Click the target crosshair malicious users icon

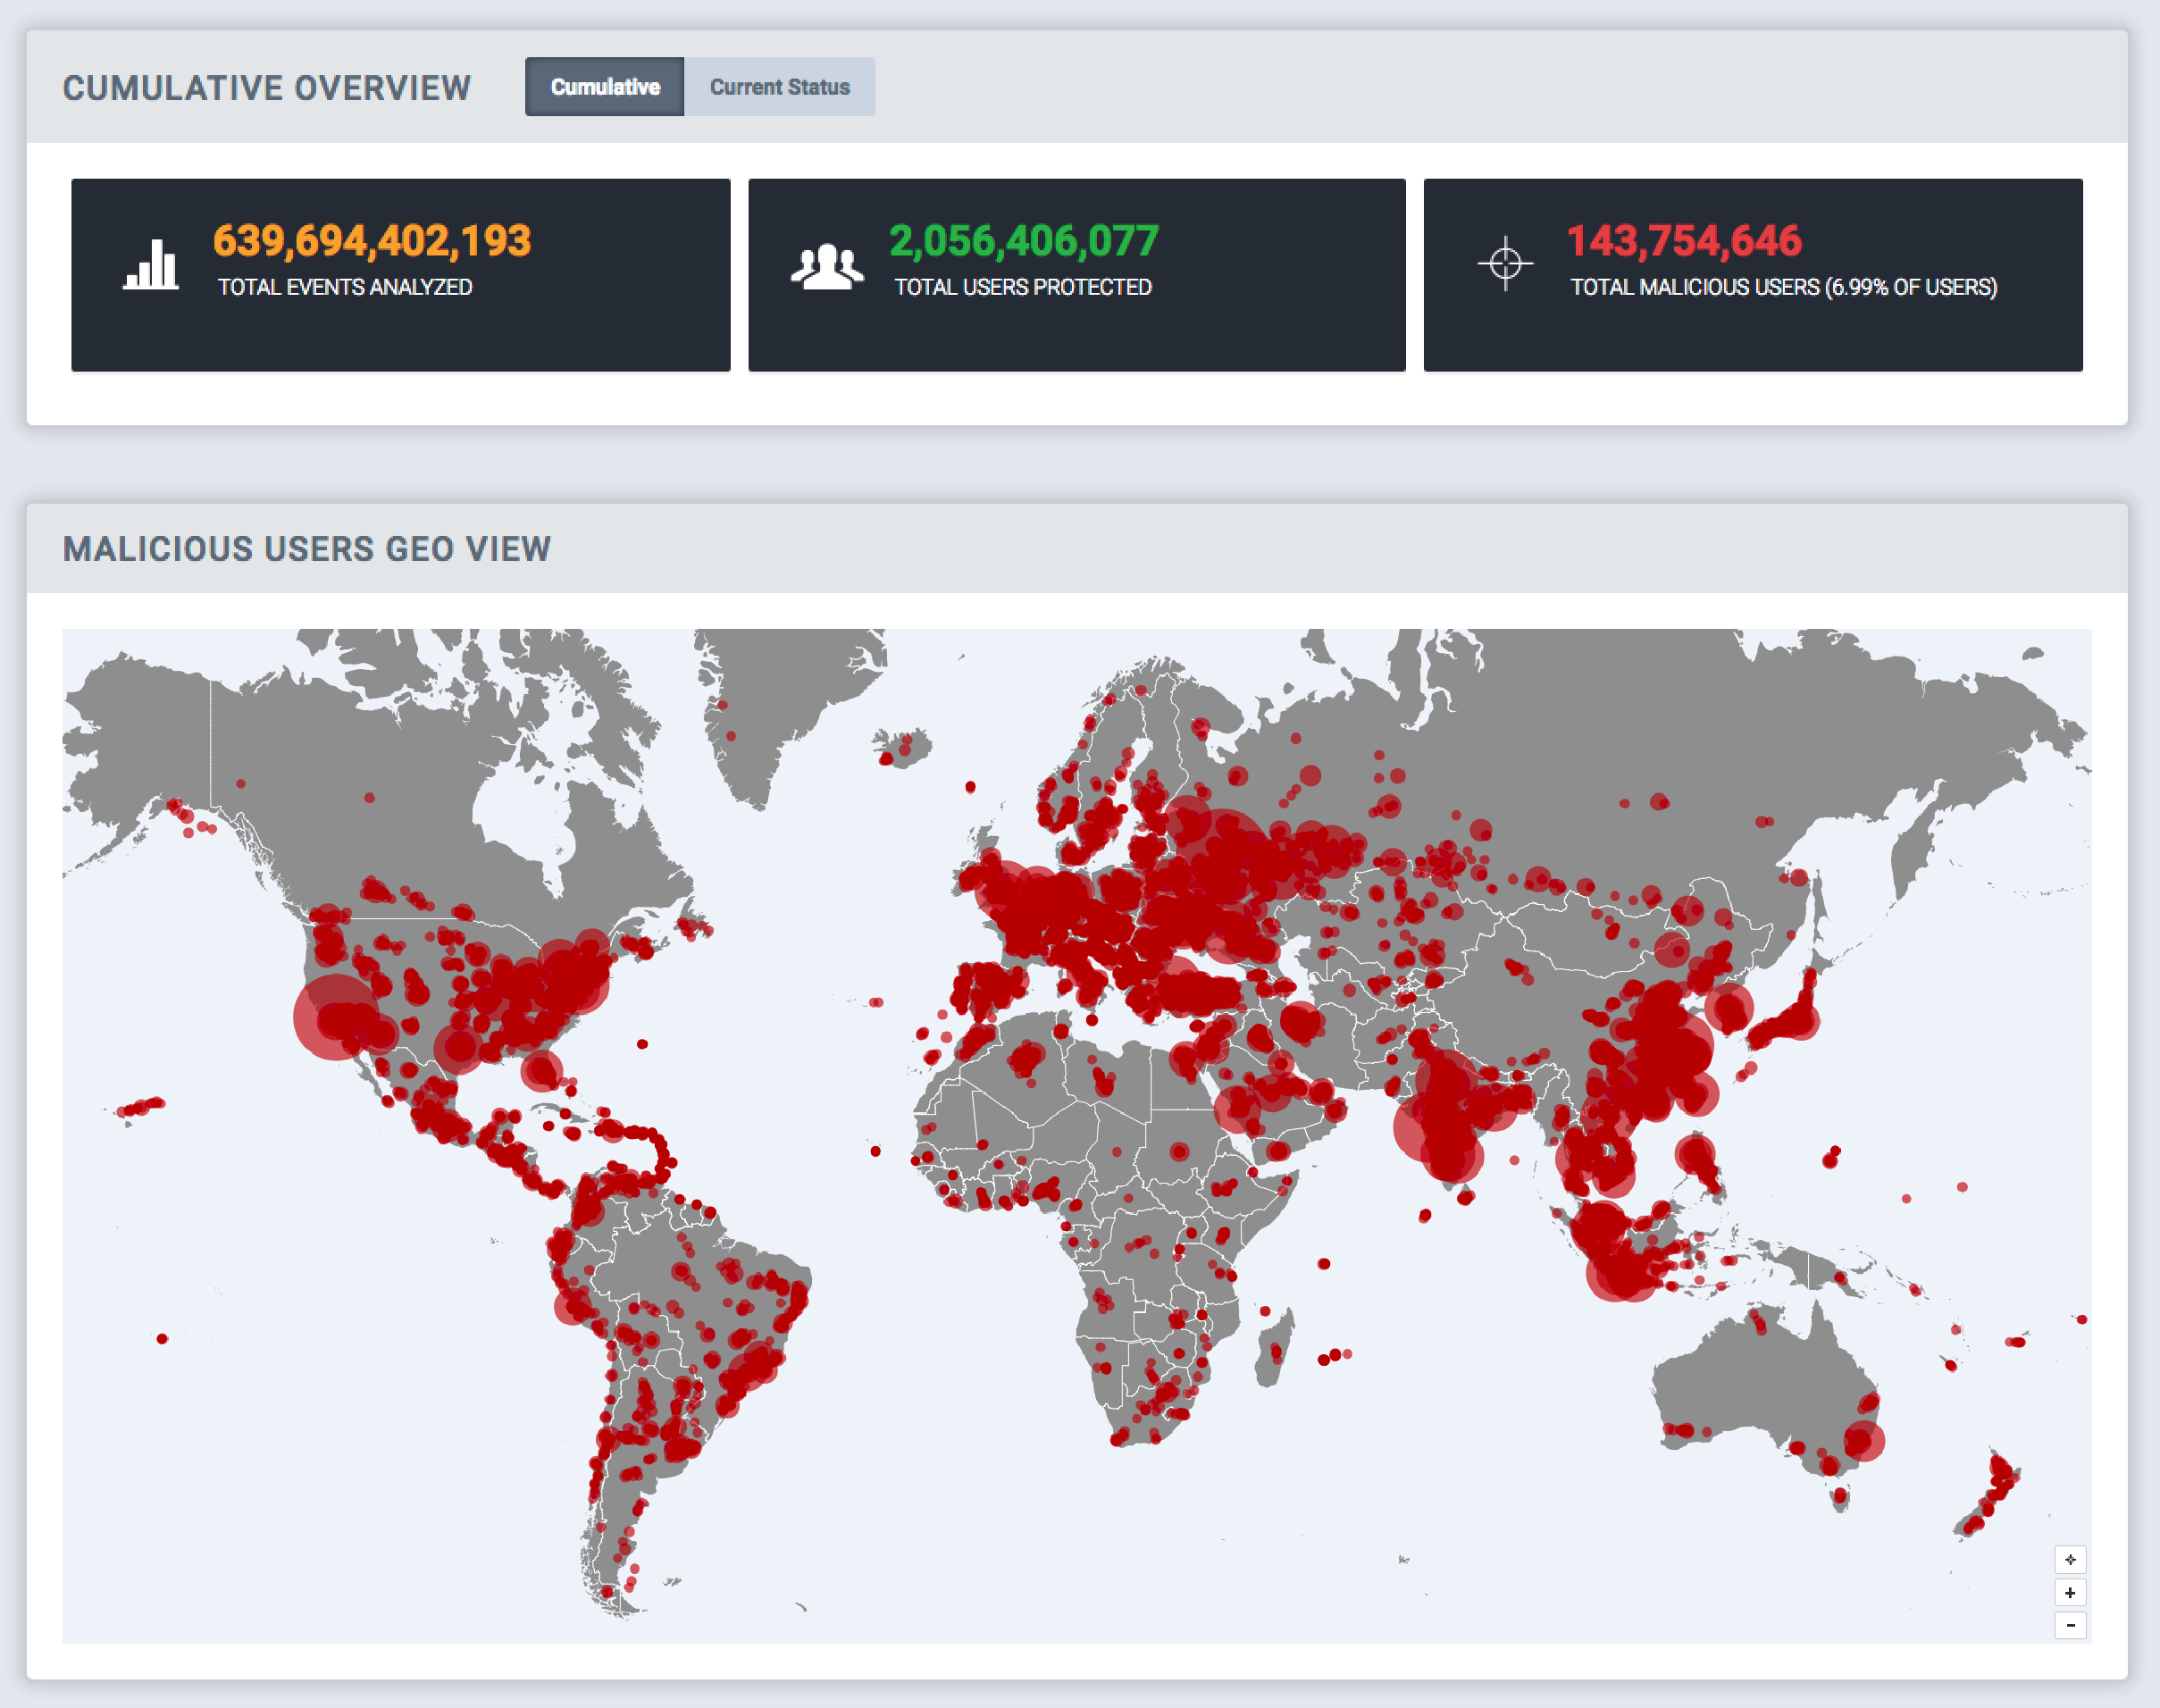(x=1505, y=264)
